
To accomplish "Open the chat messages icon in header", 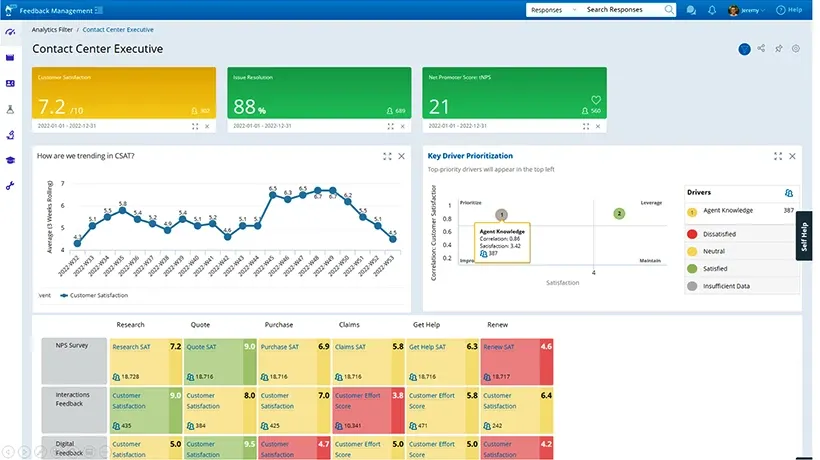I will 691,10.
